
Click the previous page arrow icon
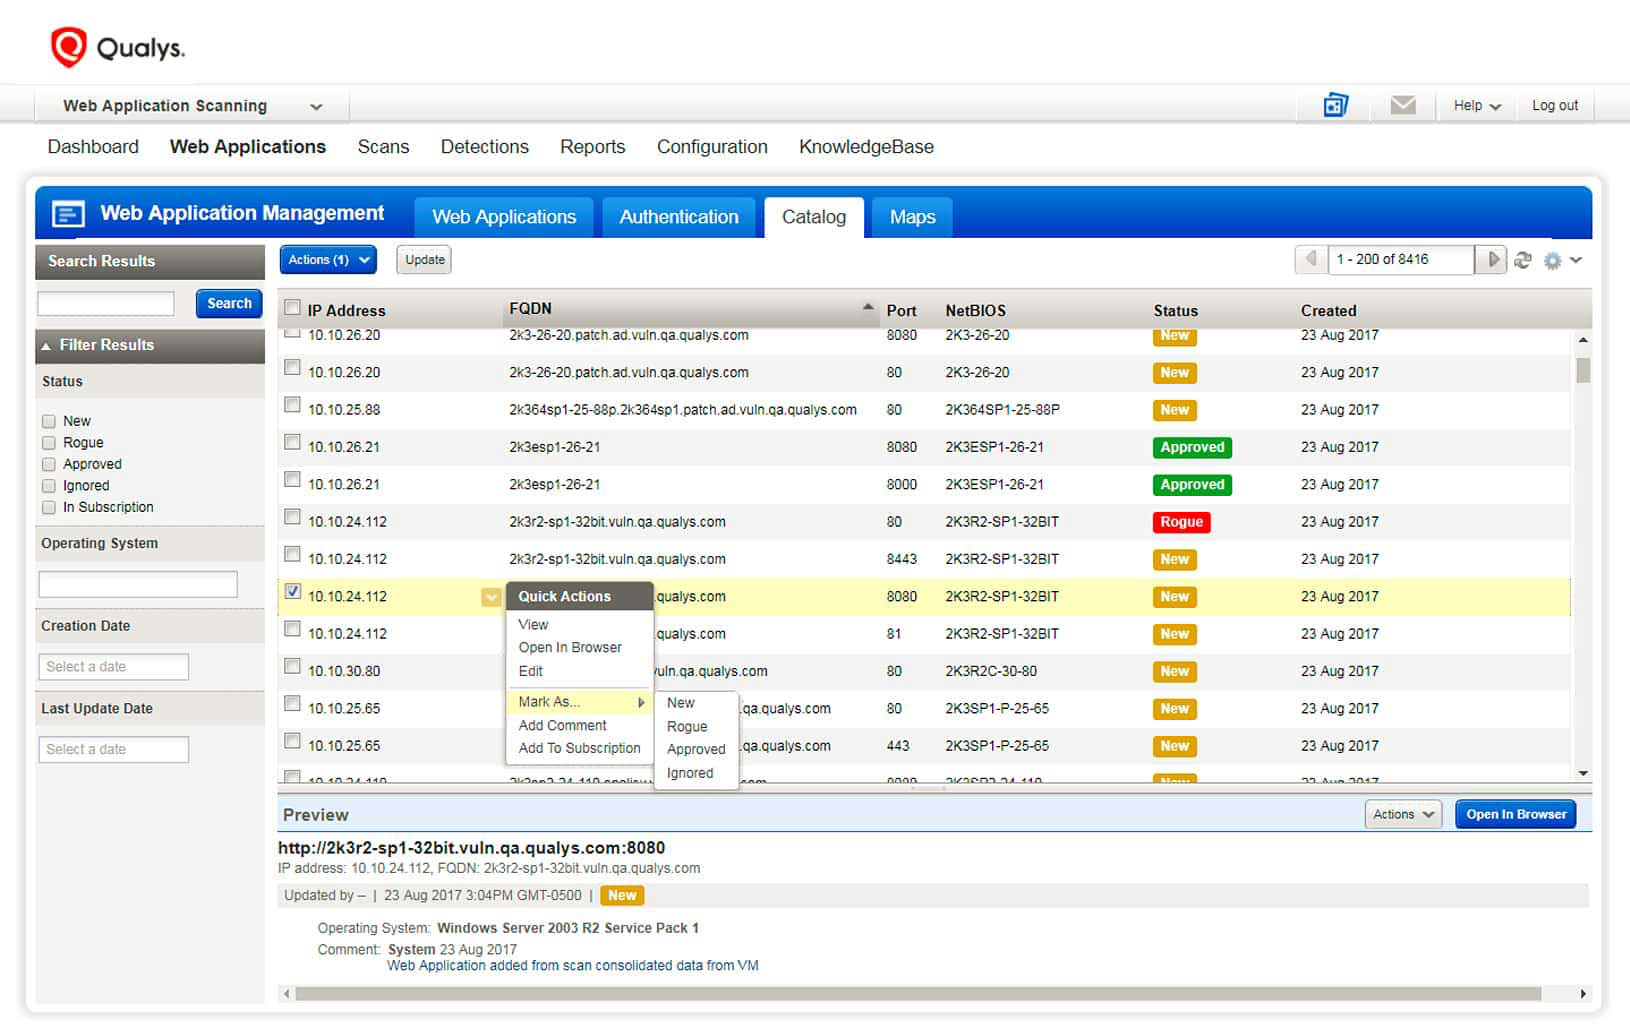[x=1311, y=259]
